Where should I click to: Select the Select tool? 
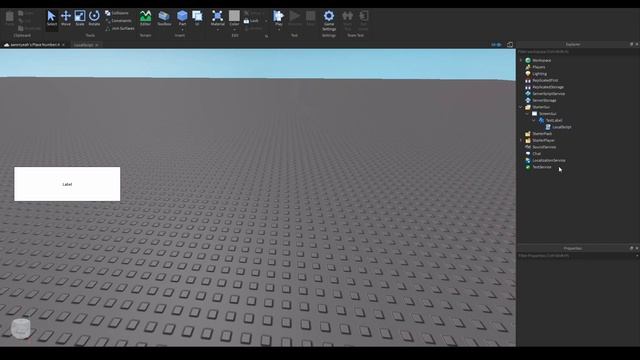pos(51,18)
